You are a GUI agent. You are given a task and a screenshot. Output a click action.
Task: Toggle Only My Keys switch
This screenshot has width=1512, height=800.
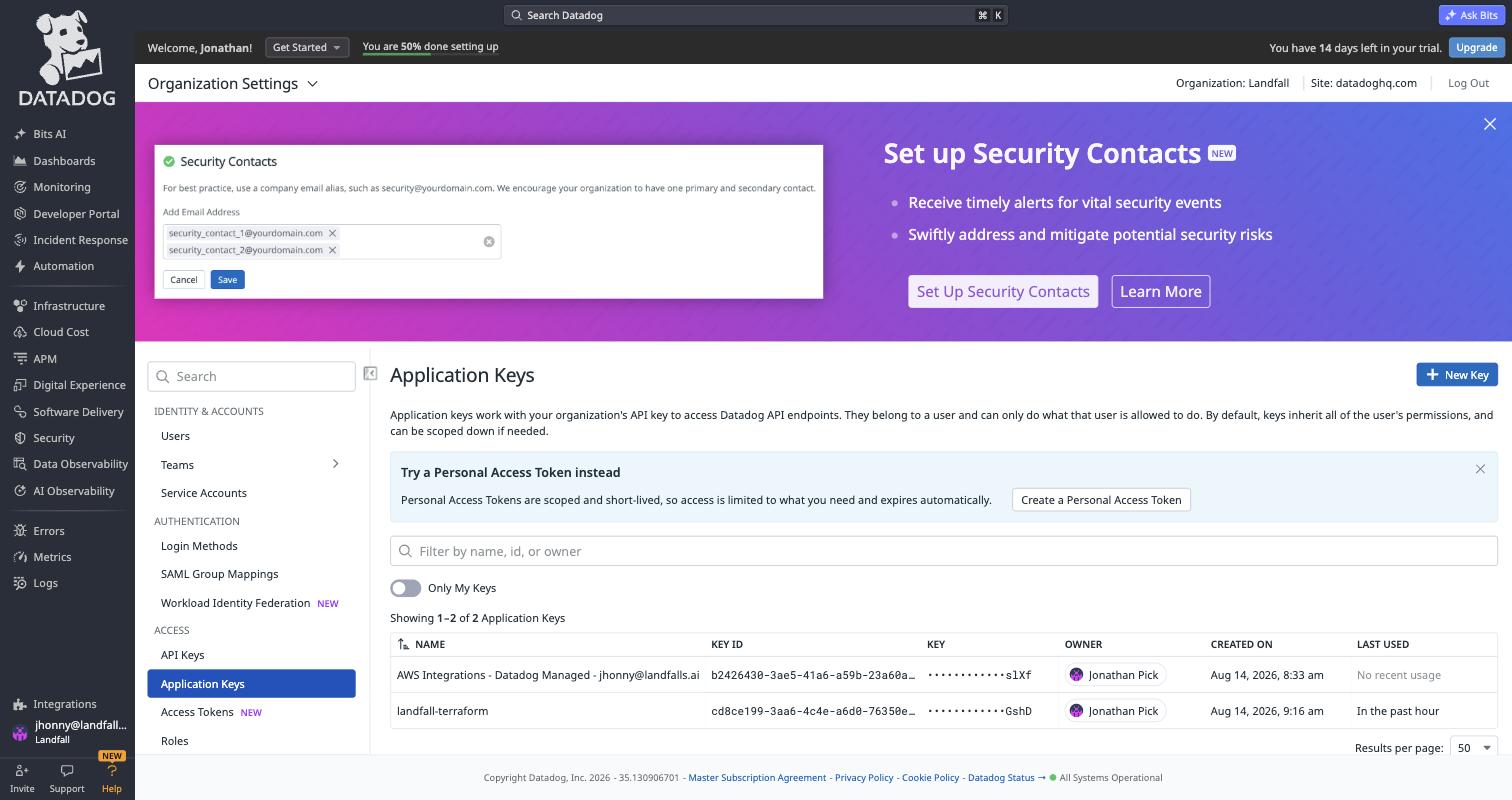(405, 588)
